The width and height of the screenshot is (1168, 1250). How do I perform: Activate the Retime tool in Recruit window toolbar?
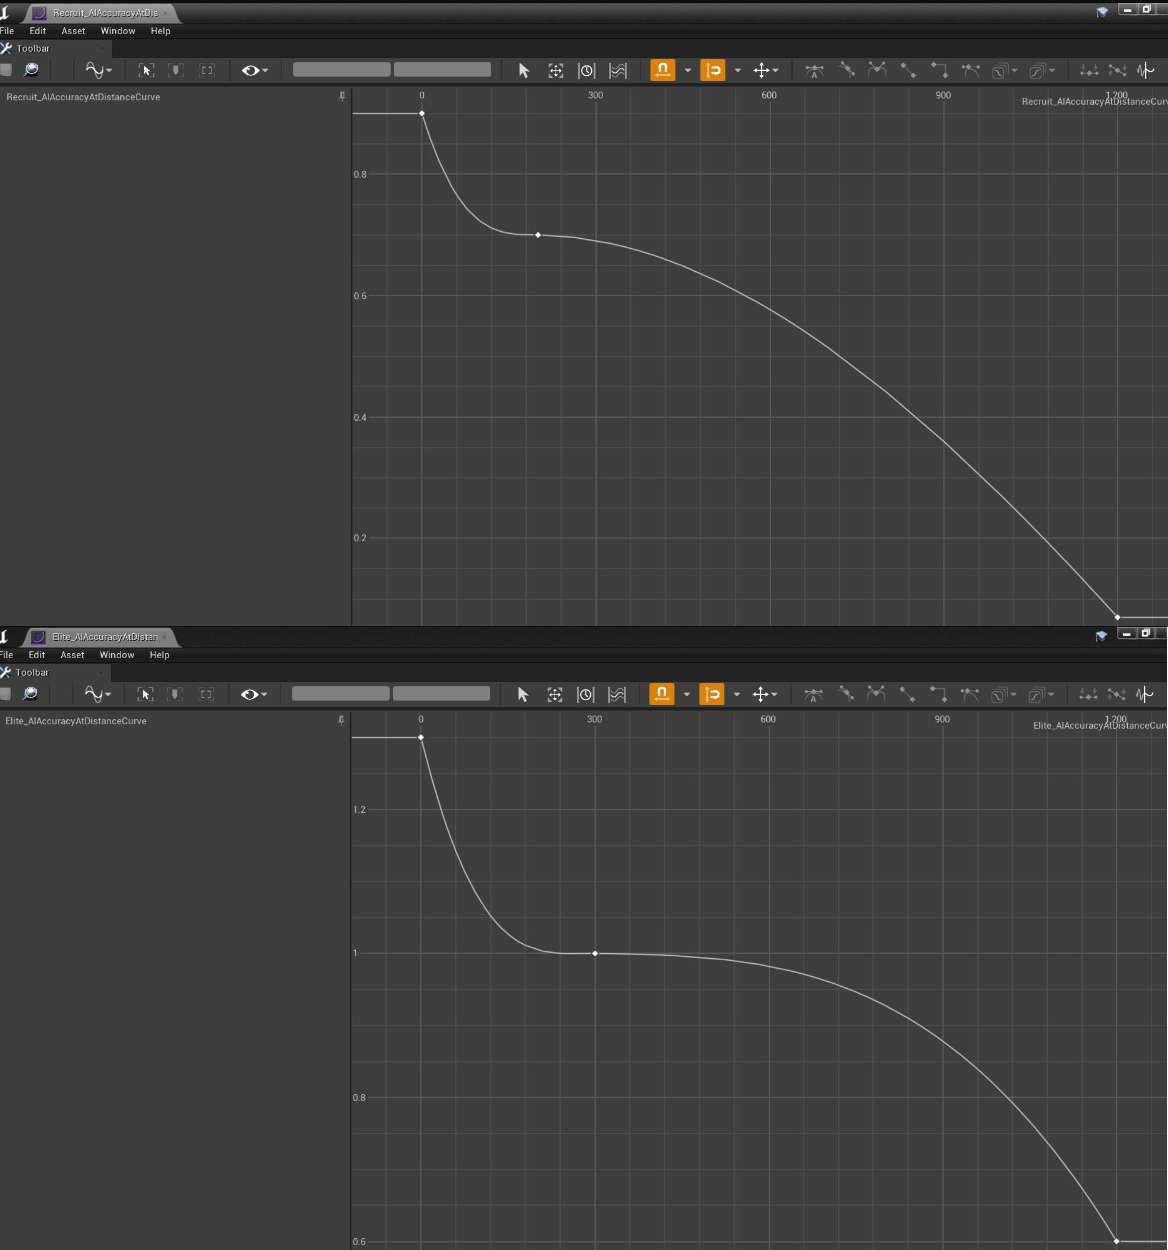(587, 70)
